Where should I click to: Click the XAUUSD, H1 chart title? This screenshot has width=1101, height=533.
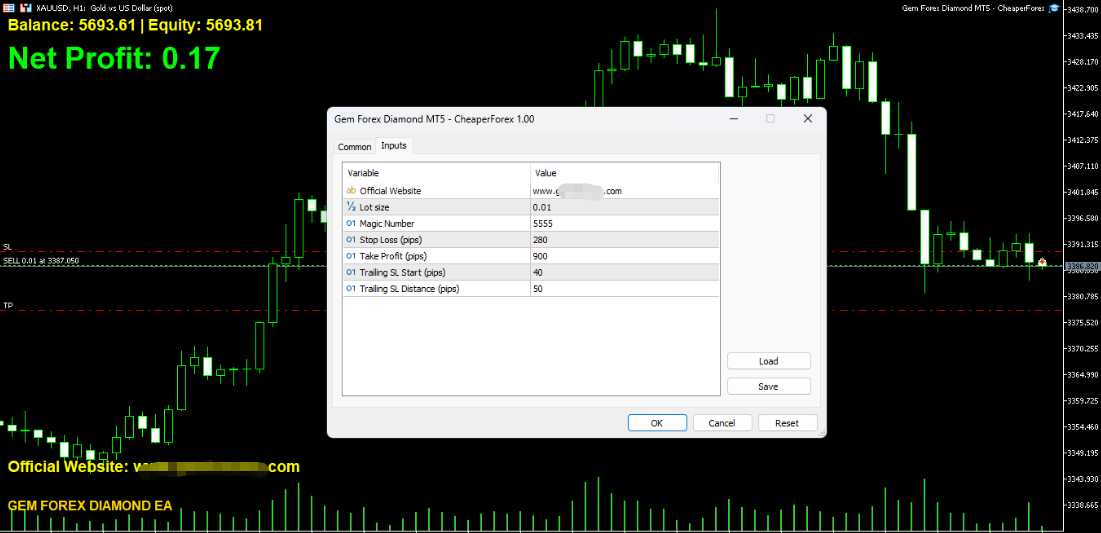105,7
